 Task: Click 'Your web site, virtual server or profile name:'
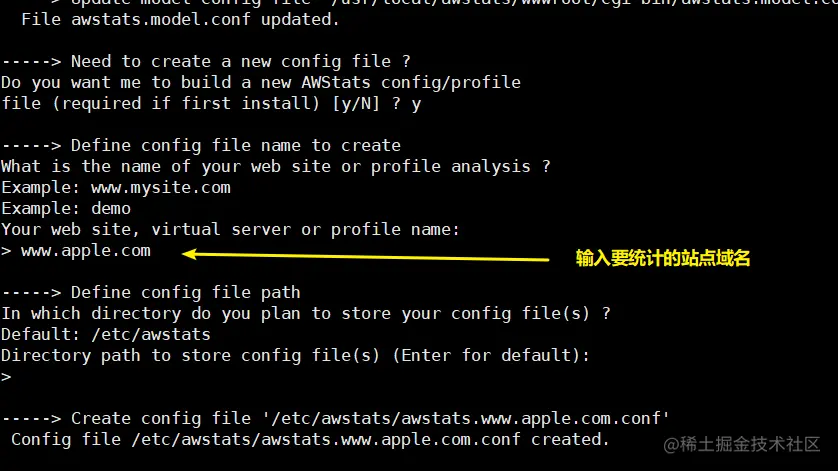[230, 230]
